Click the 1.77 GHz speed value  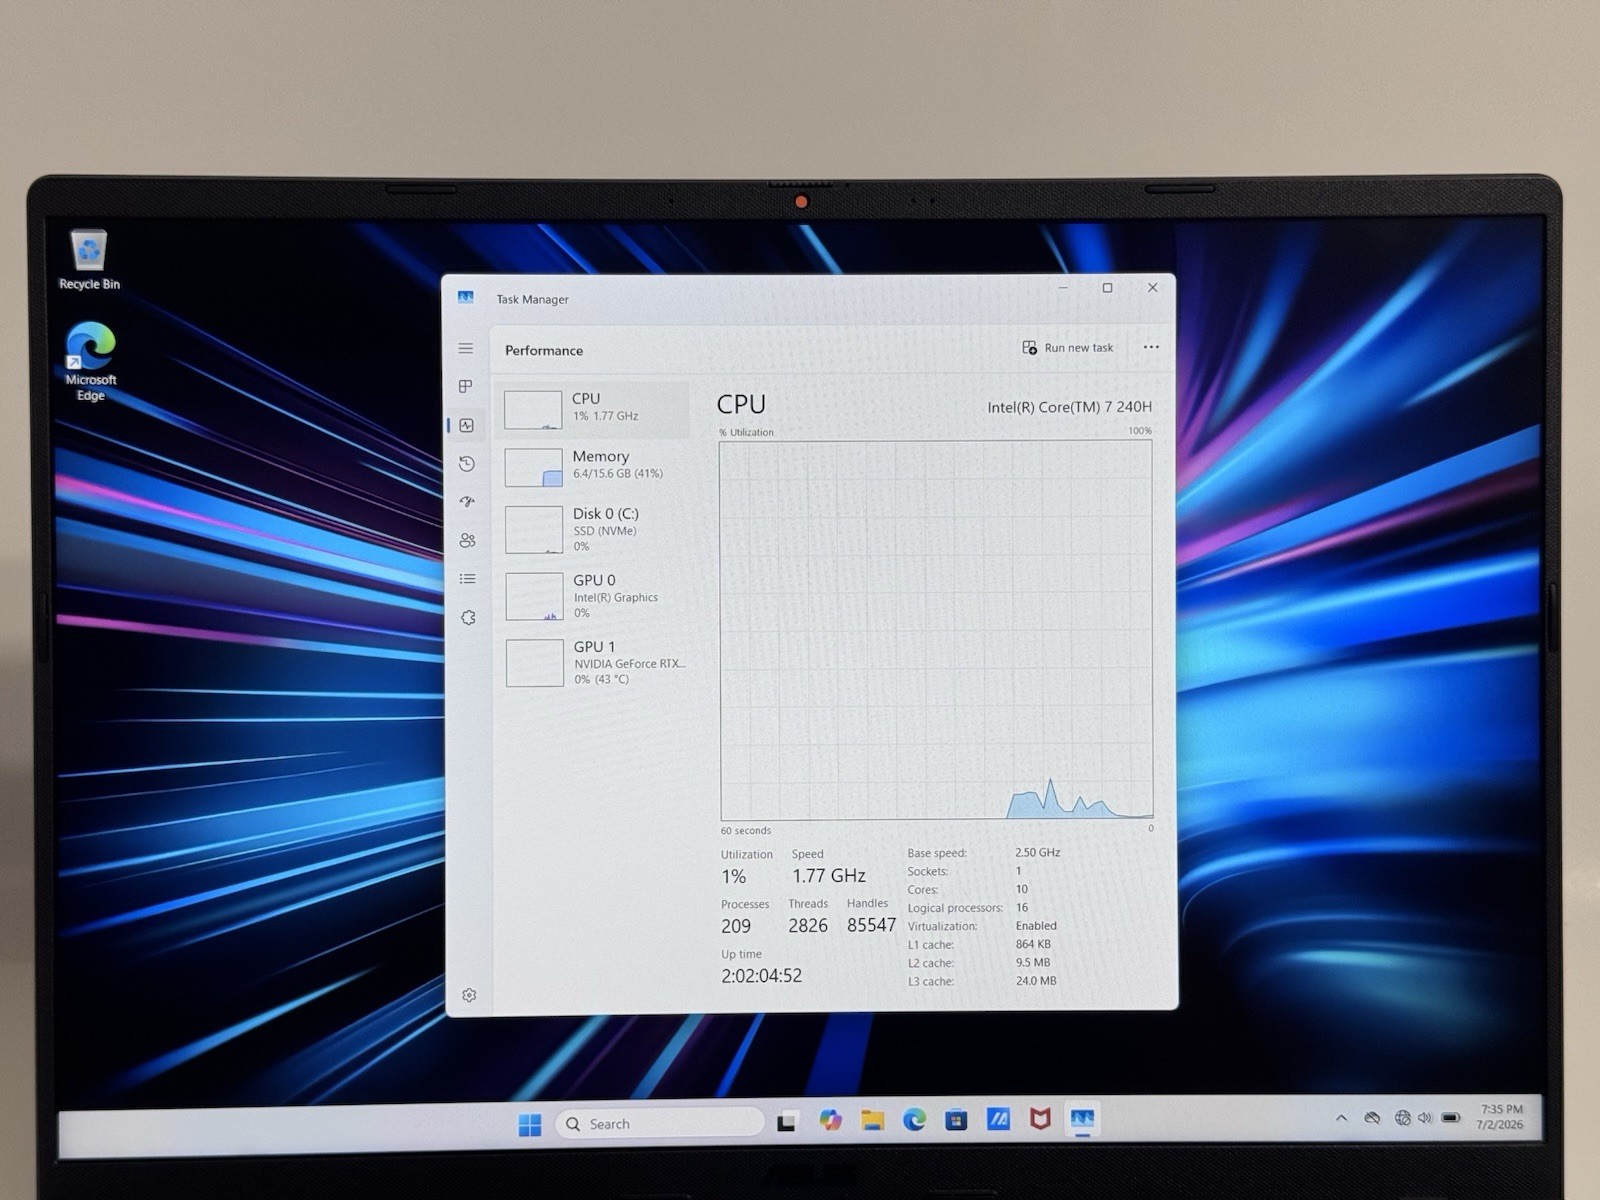tap(829, 876)
